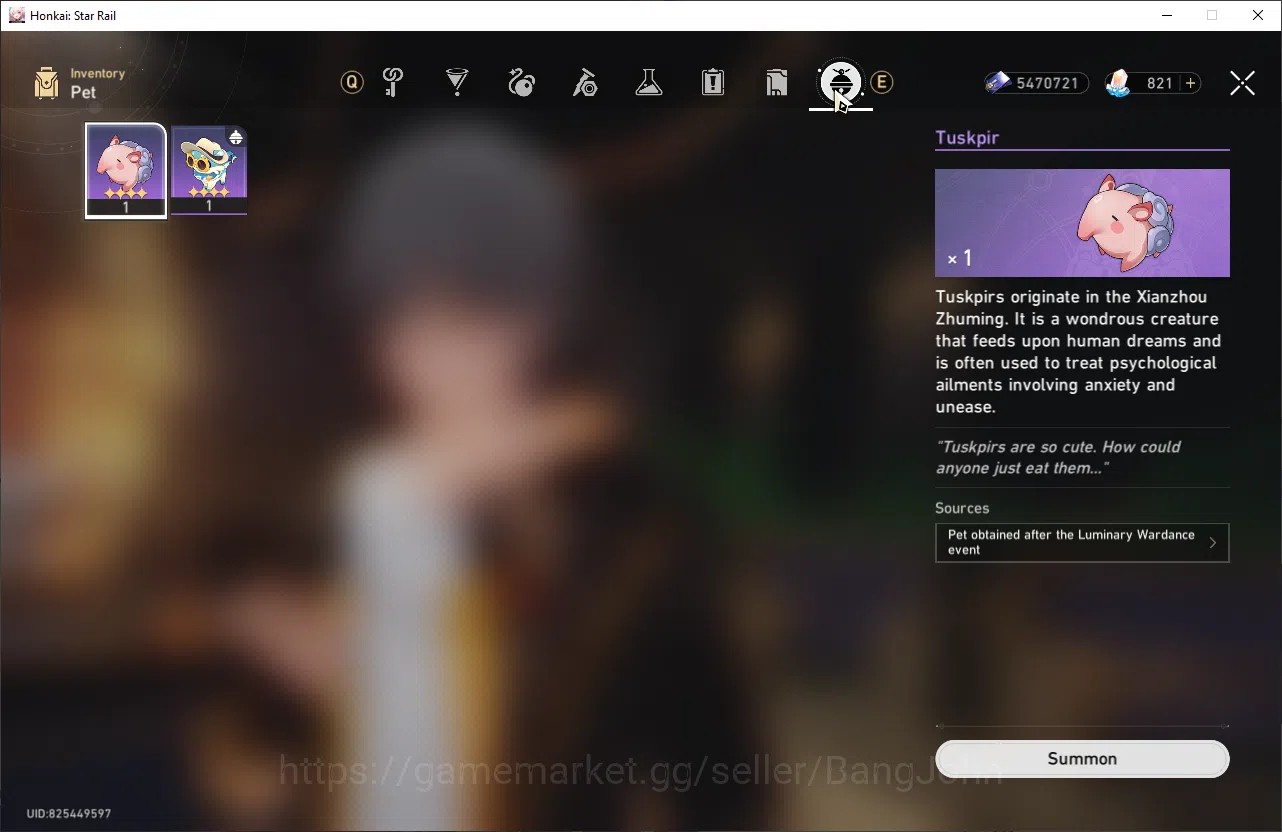
Task: Click the Inventory backpack icon
Action: (x=46, y=83)
